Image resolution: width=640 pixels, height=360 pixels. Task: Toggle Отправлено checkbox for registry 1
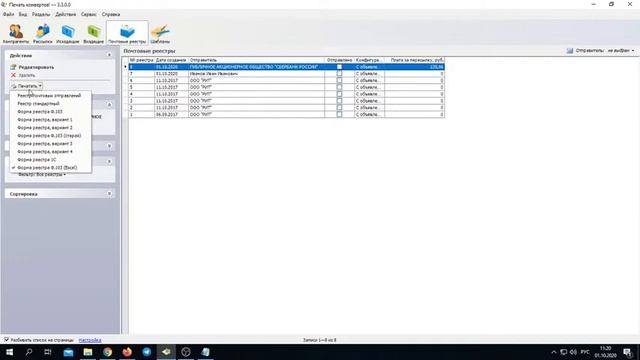339,114
